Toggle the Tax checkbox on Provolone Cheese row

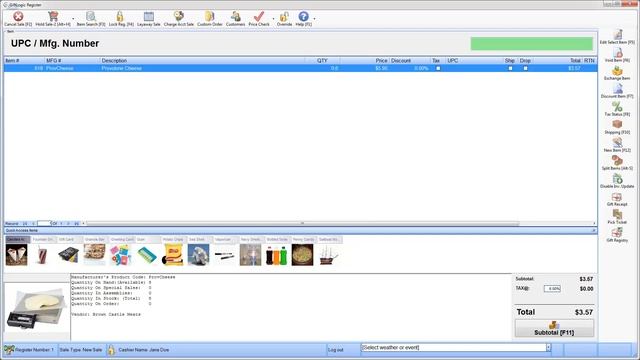438,68
